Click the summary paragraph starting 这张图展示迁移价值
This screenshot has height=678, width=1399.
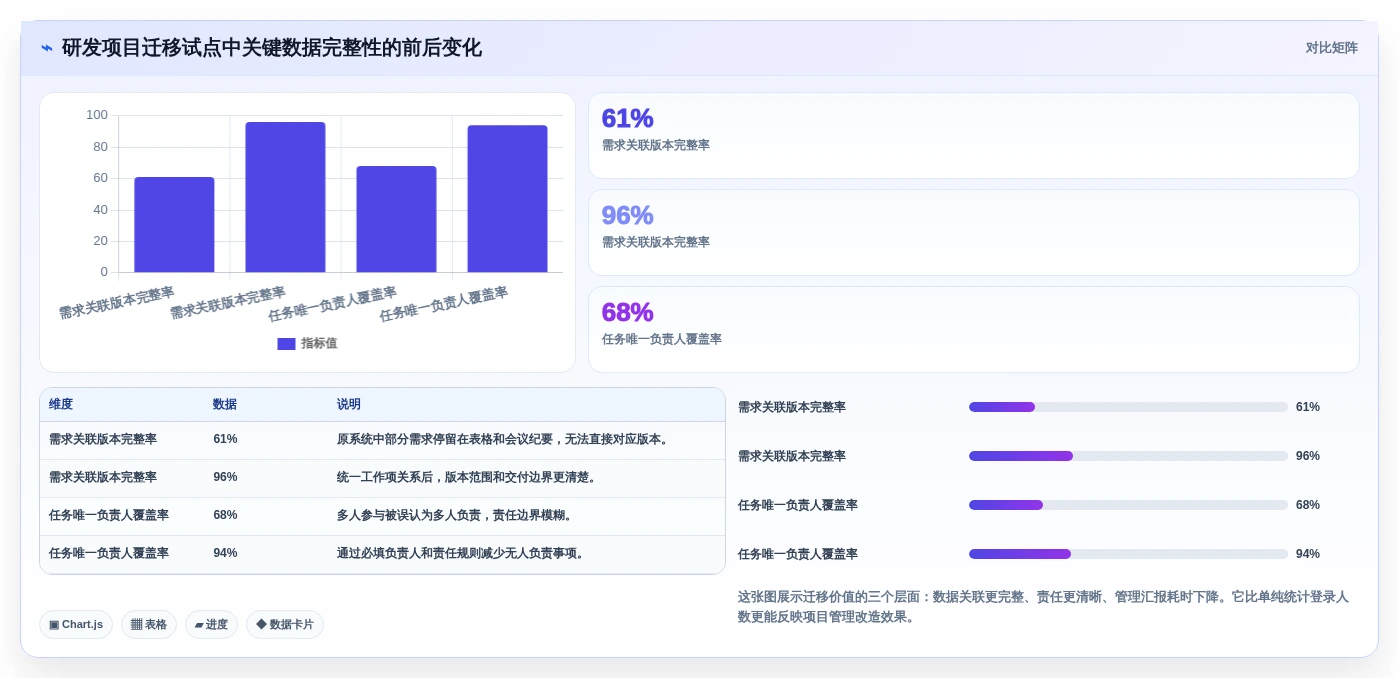[x=1044, y=606]
